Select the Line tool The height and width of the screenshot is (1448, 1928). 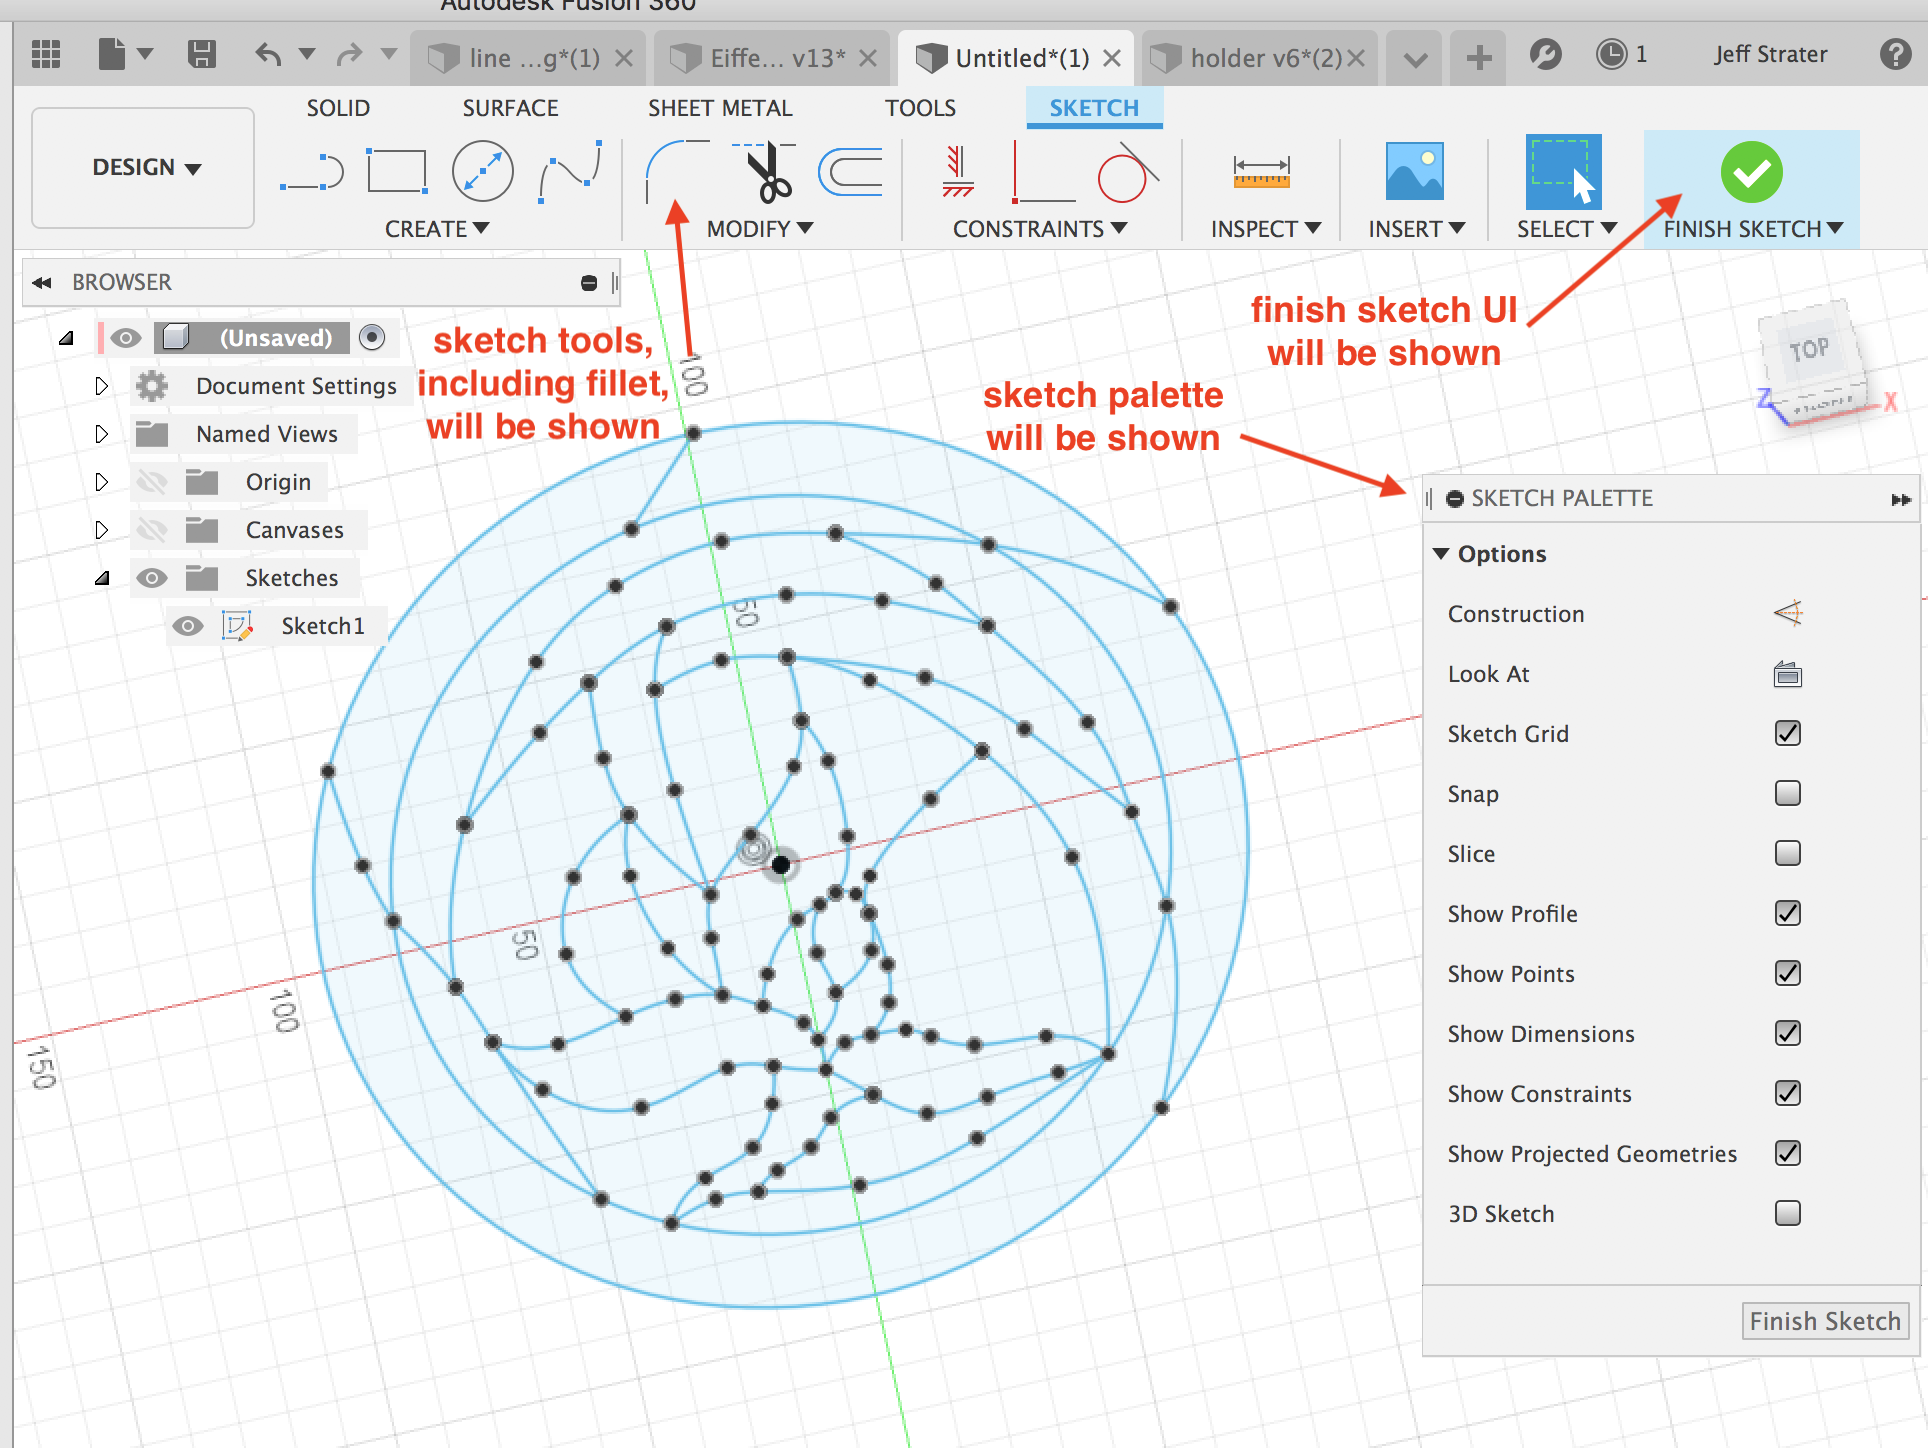click(312, 172)
